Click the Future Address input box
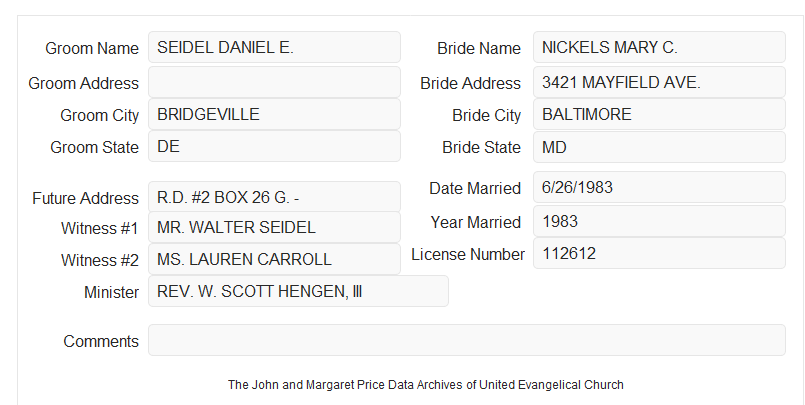This screenshot has width=805, height=405. coord(274,197)
